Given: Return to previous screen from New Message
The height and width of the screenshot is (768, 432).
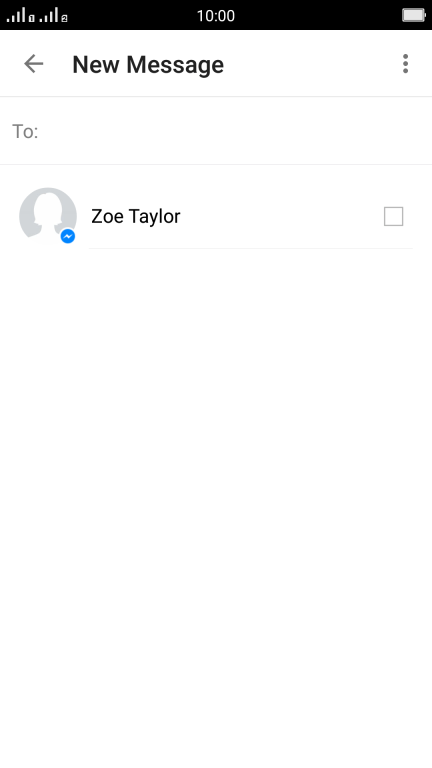Looking at the screenshot, I should [34, 64].
